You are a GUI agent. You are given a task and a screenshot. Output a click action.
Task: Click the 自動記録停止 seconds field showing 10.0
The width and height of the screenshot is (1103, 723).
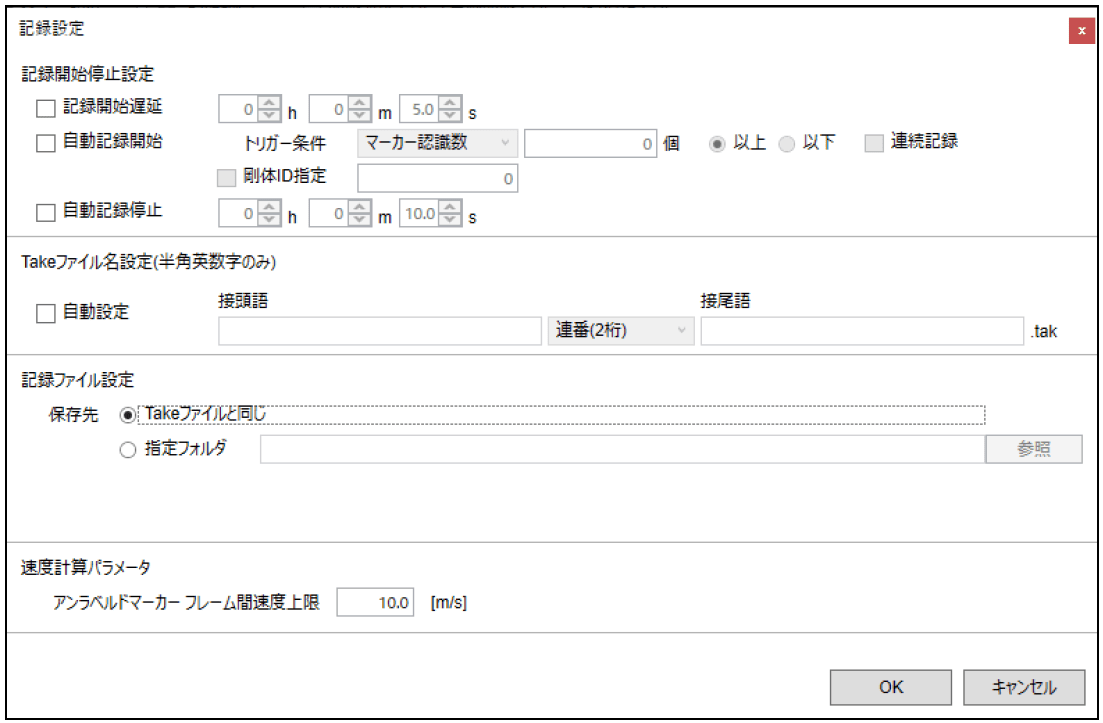(419, 213)
